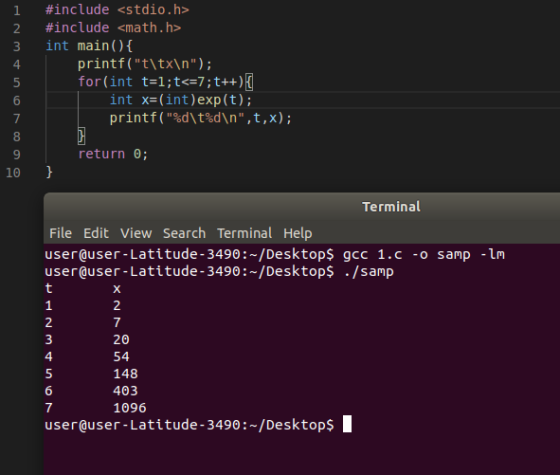
Task: Click the 'int x=(int)exp(t);' line
Action: (x=181, y=100)
